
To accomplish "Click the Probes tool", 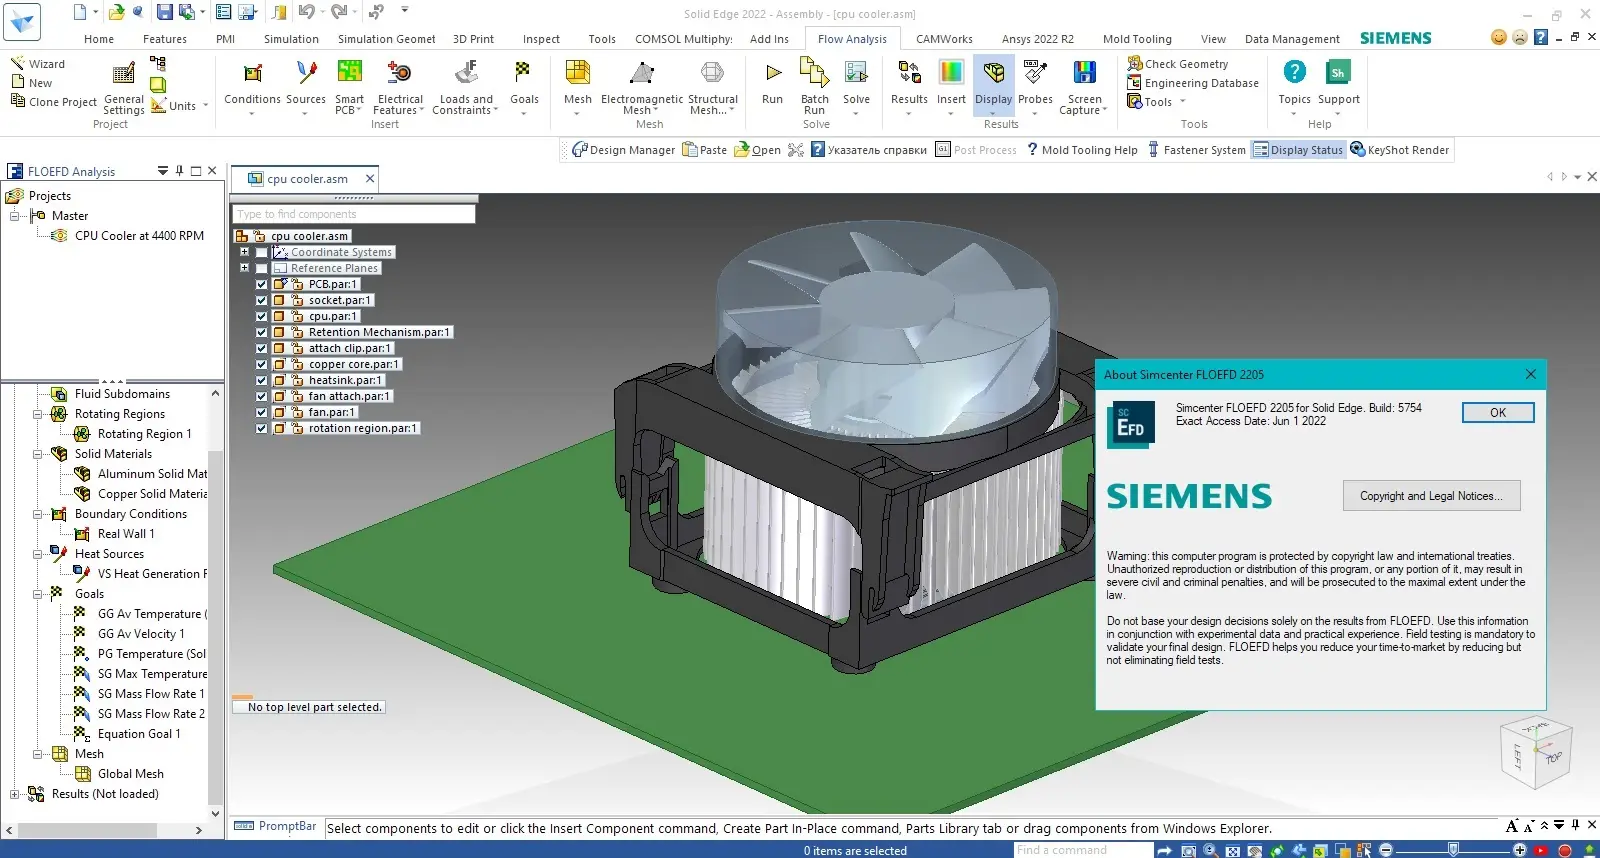I will coord(1035,85).
